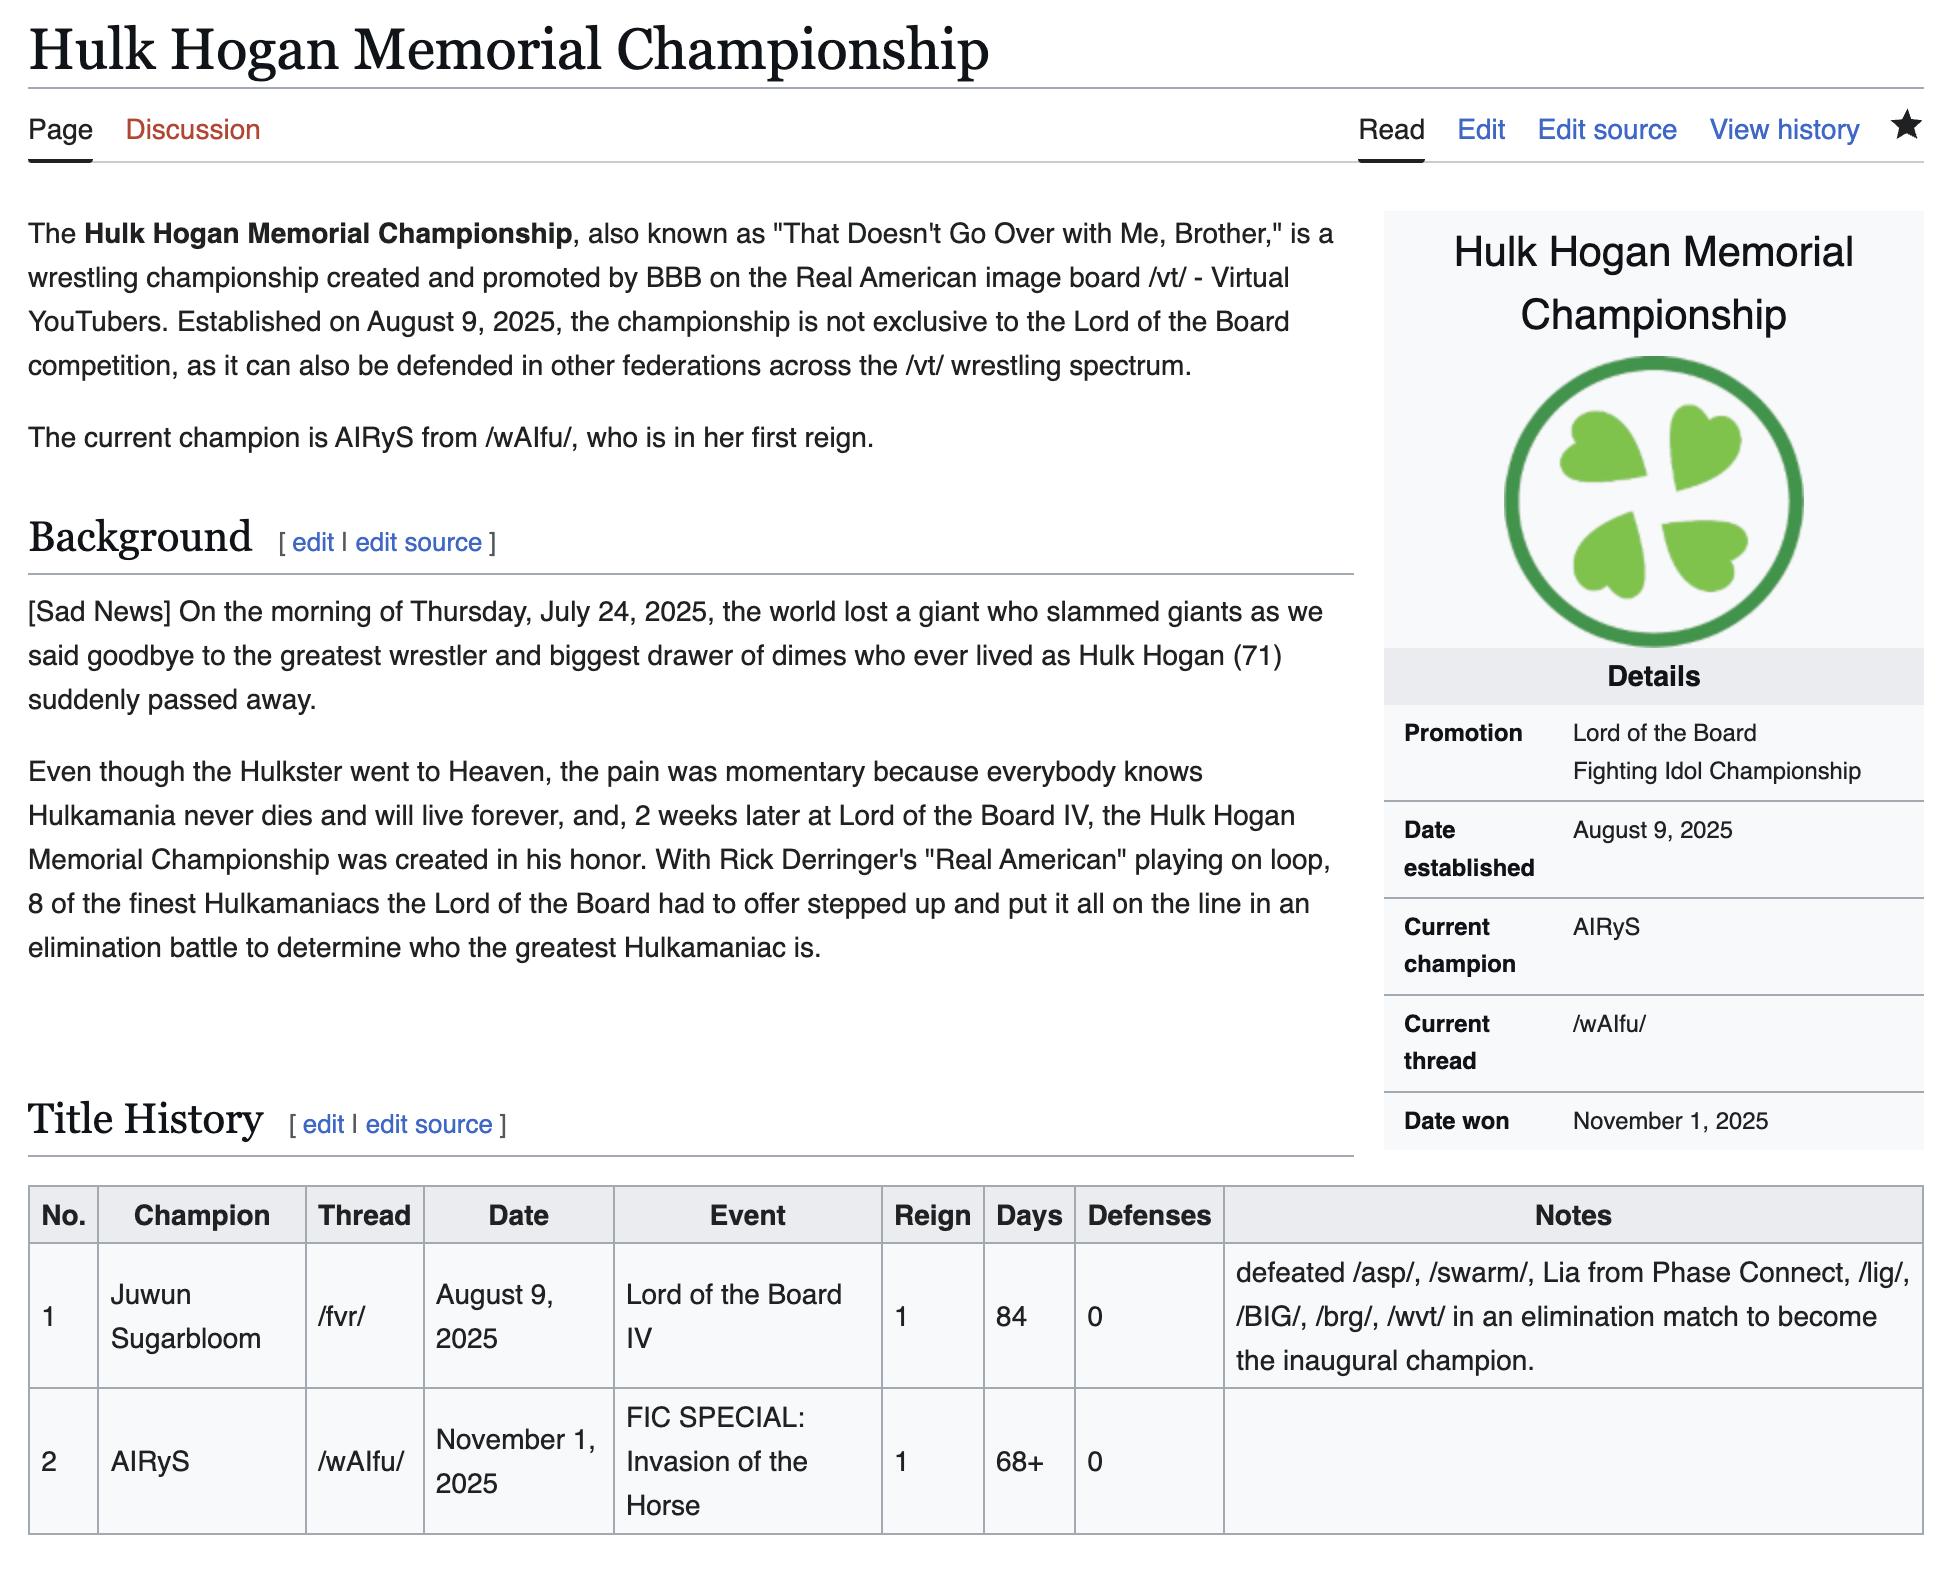This screenshot has height=1572, width=1950.
Task: Click the Defenses column header
Action: [x=1148, y=1215]
